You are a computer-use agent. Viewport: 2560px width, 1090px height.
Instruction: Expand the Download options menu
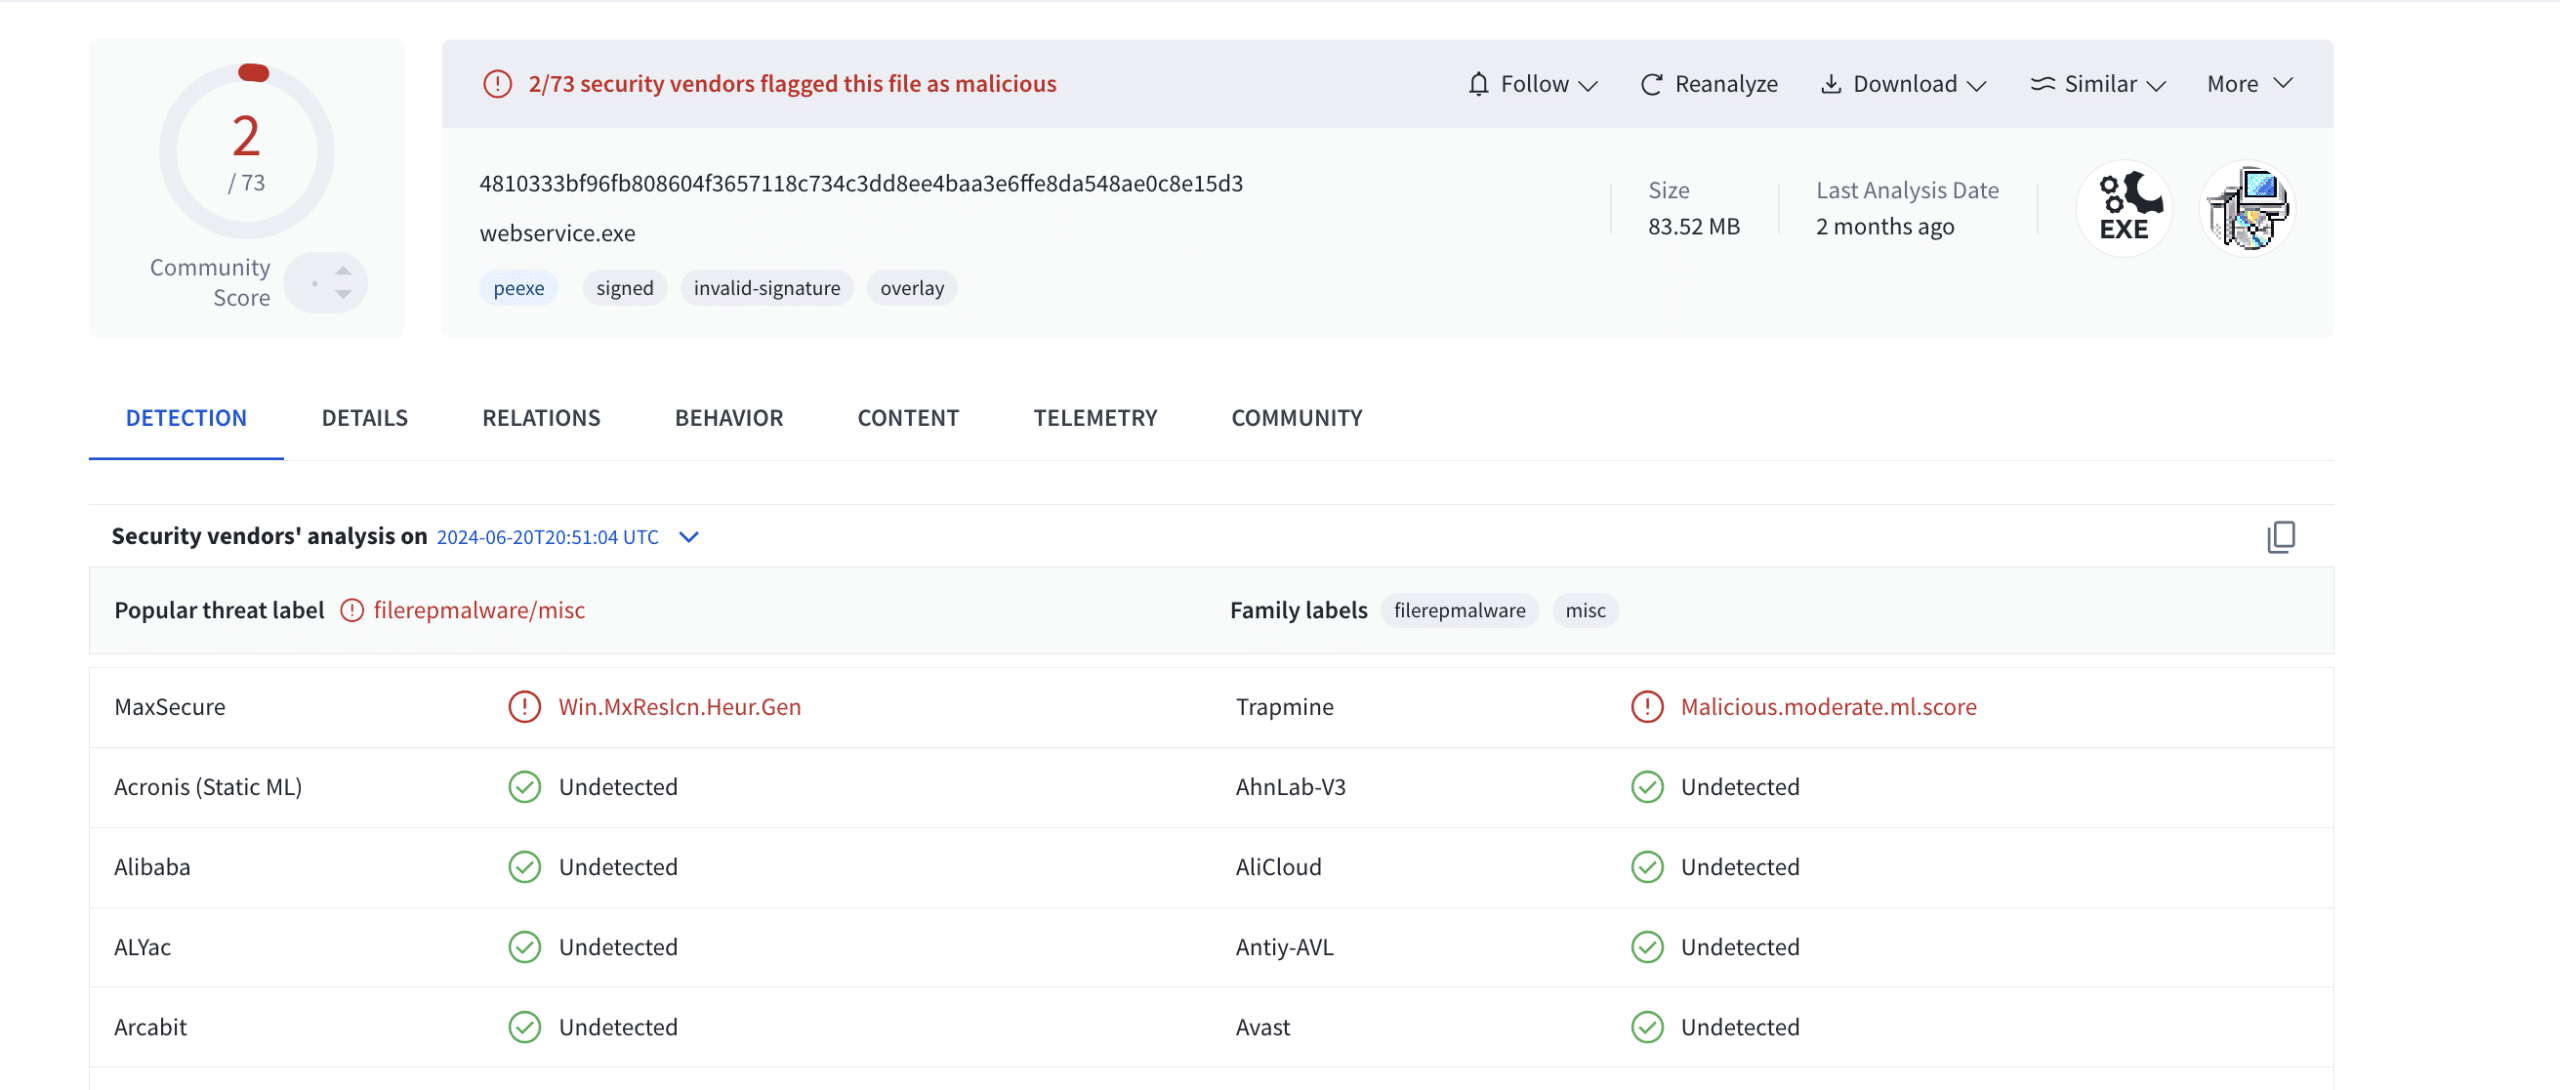pyautogui.click(x=1903, y=85)
